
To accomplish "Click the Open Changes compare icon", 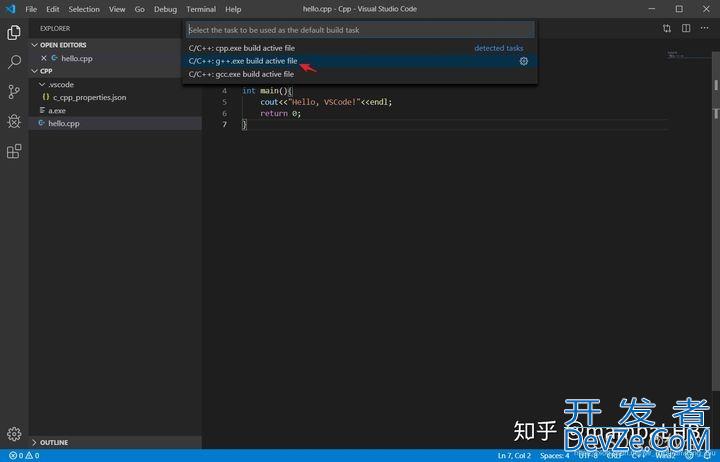I will 667,28.
